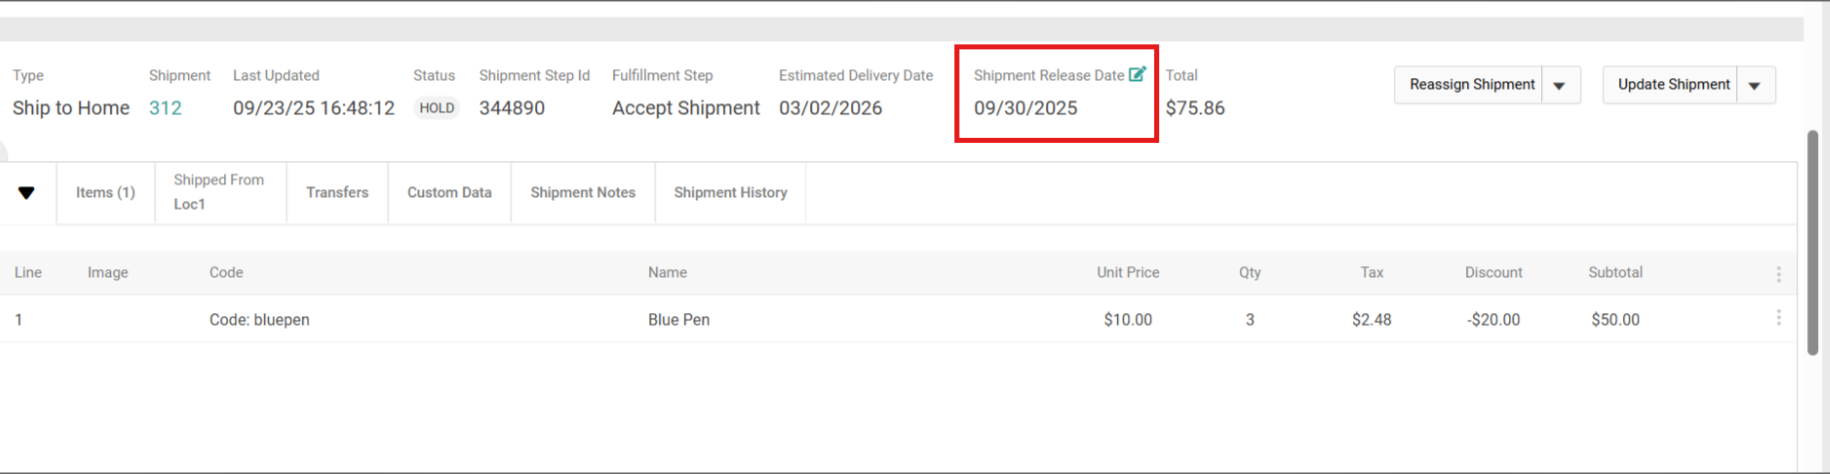Open the Blue Pen row actions menu
The image size is (1830, 474).
click(x=1778, y=318)
